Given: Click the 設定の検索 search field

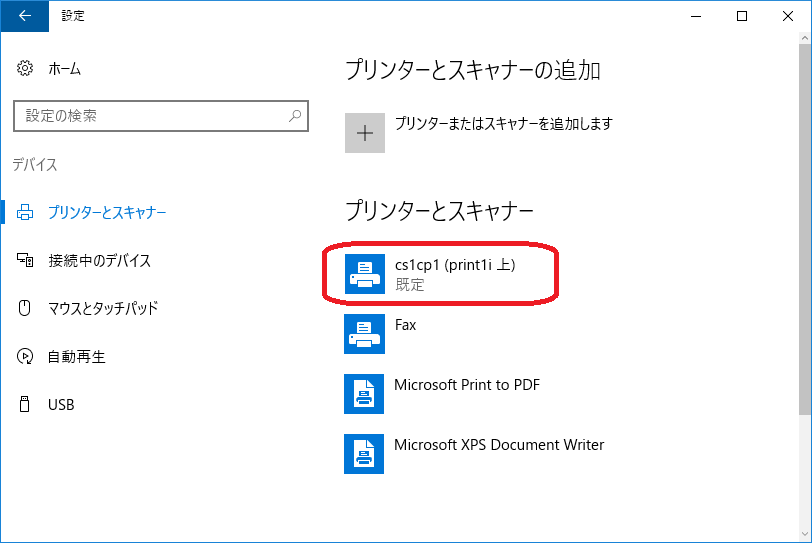Looking at the screenshot, I should coord(161,116).
